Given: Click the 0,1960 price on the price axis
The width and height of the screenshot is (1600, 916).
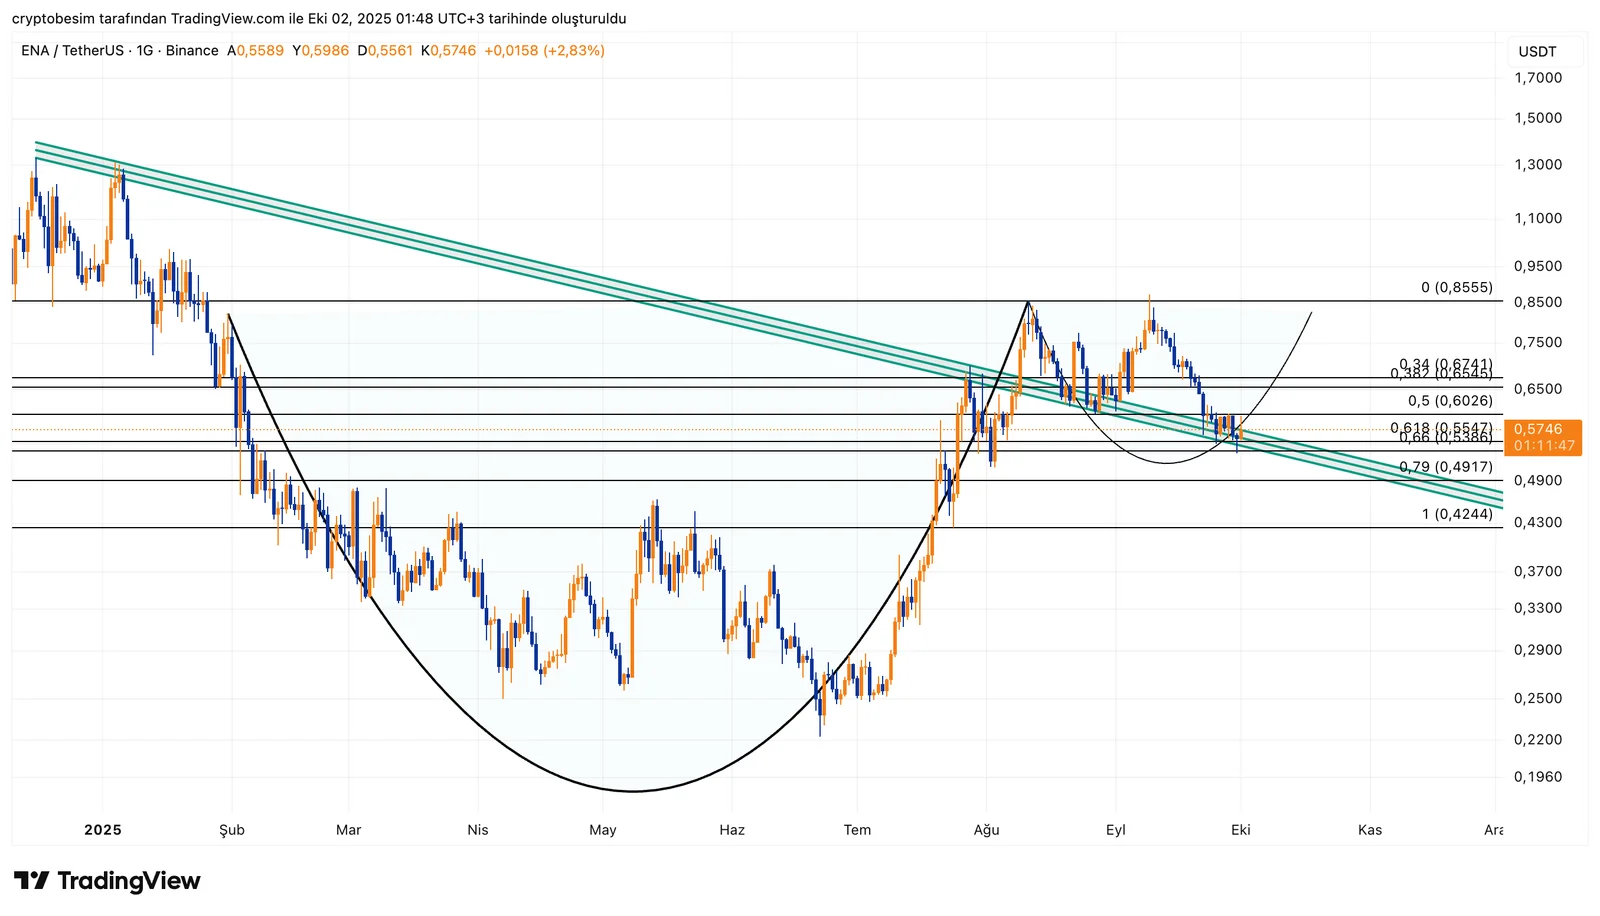Looking at the screenshot, I should pyautogui.click(x=1538, y=777).
